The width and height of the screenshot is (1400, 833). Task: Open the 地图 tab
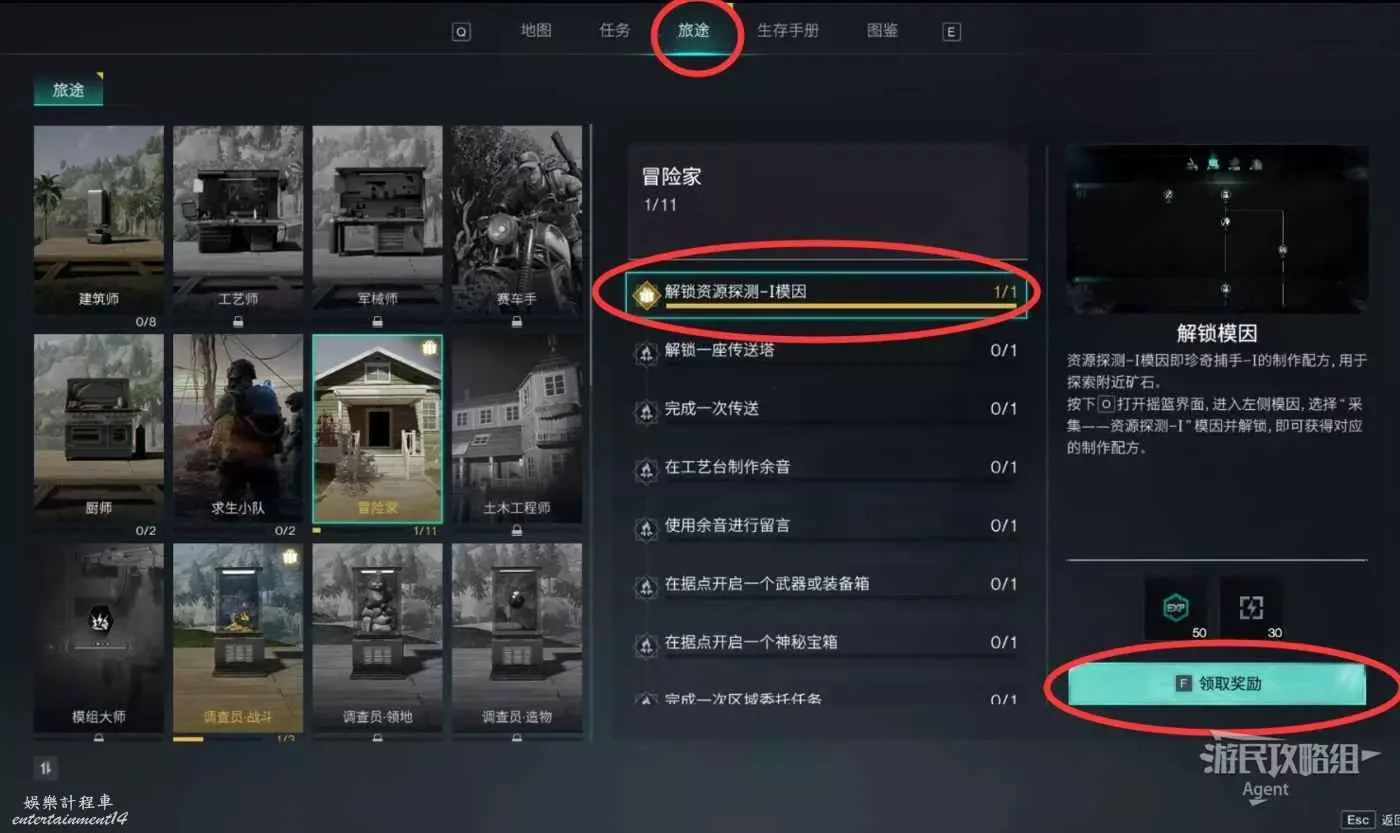point(536,30)
